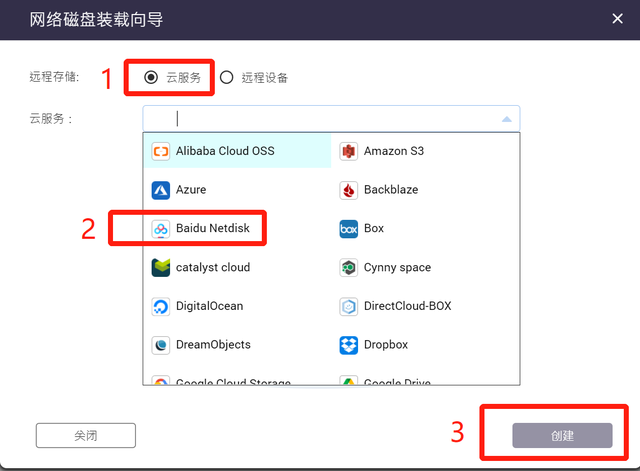Choose Cynny space label

[398, 267]
